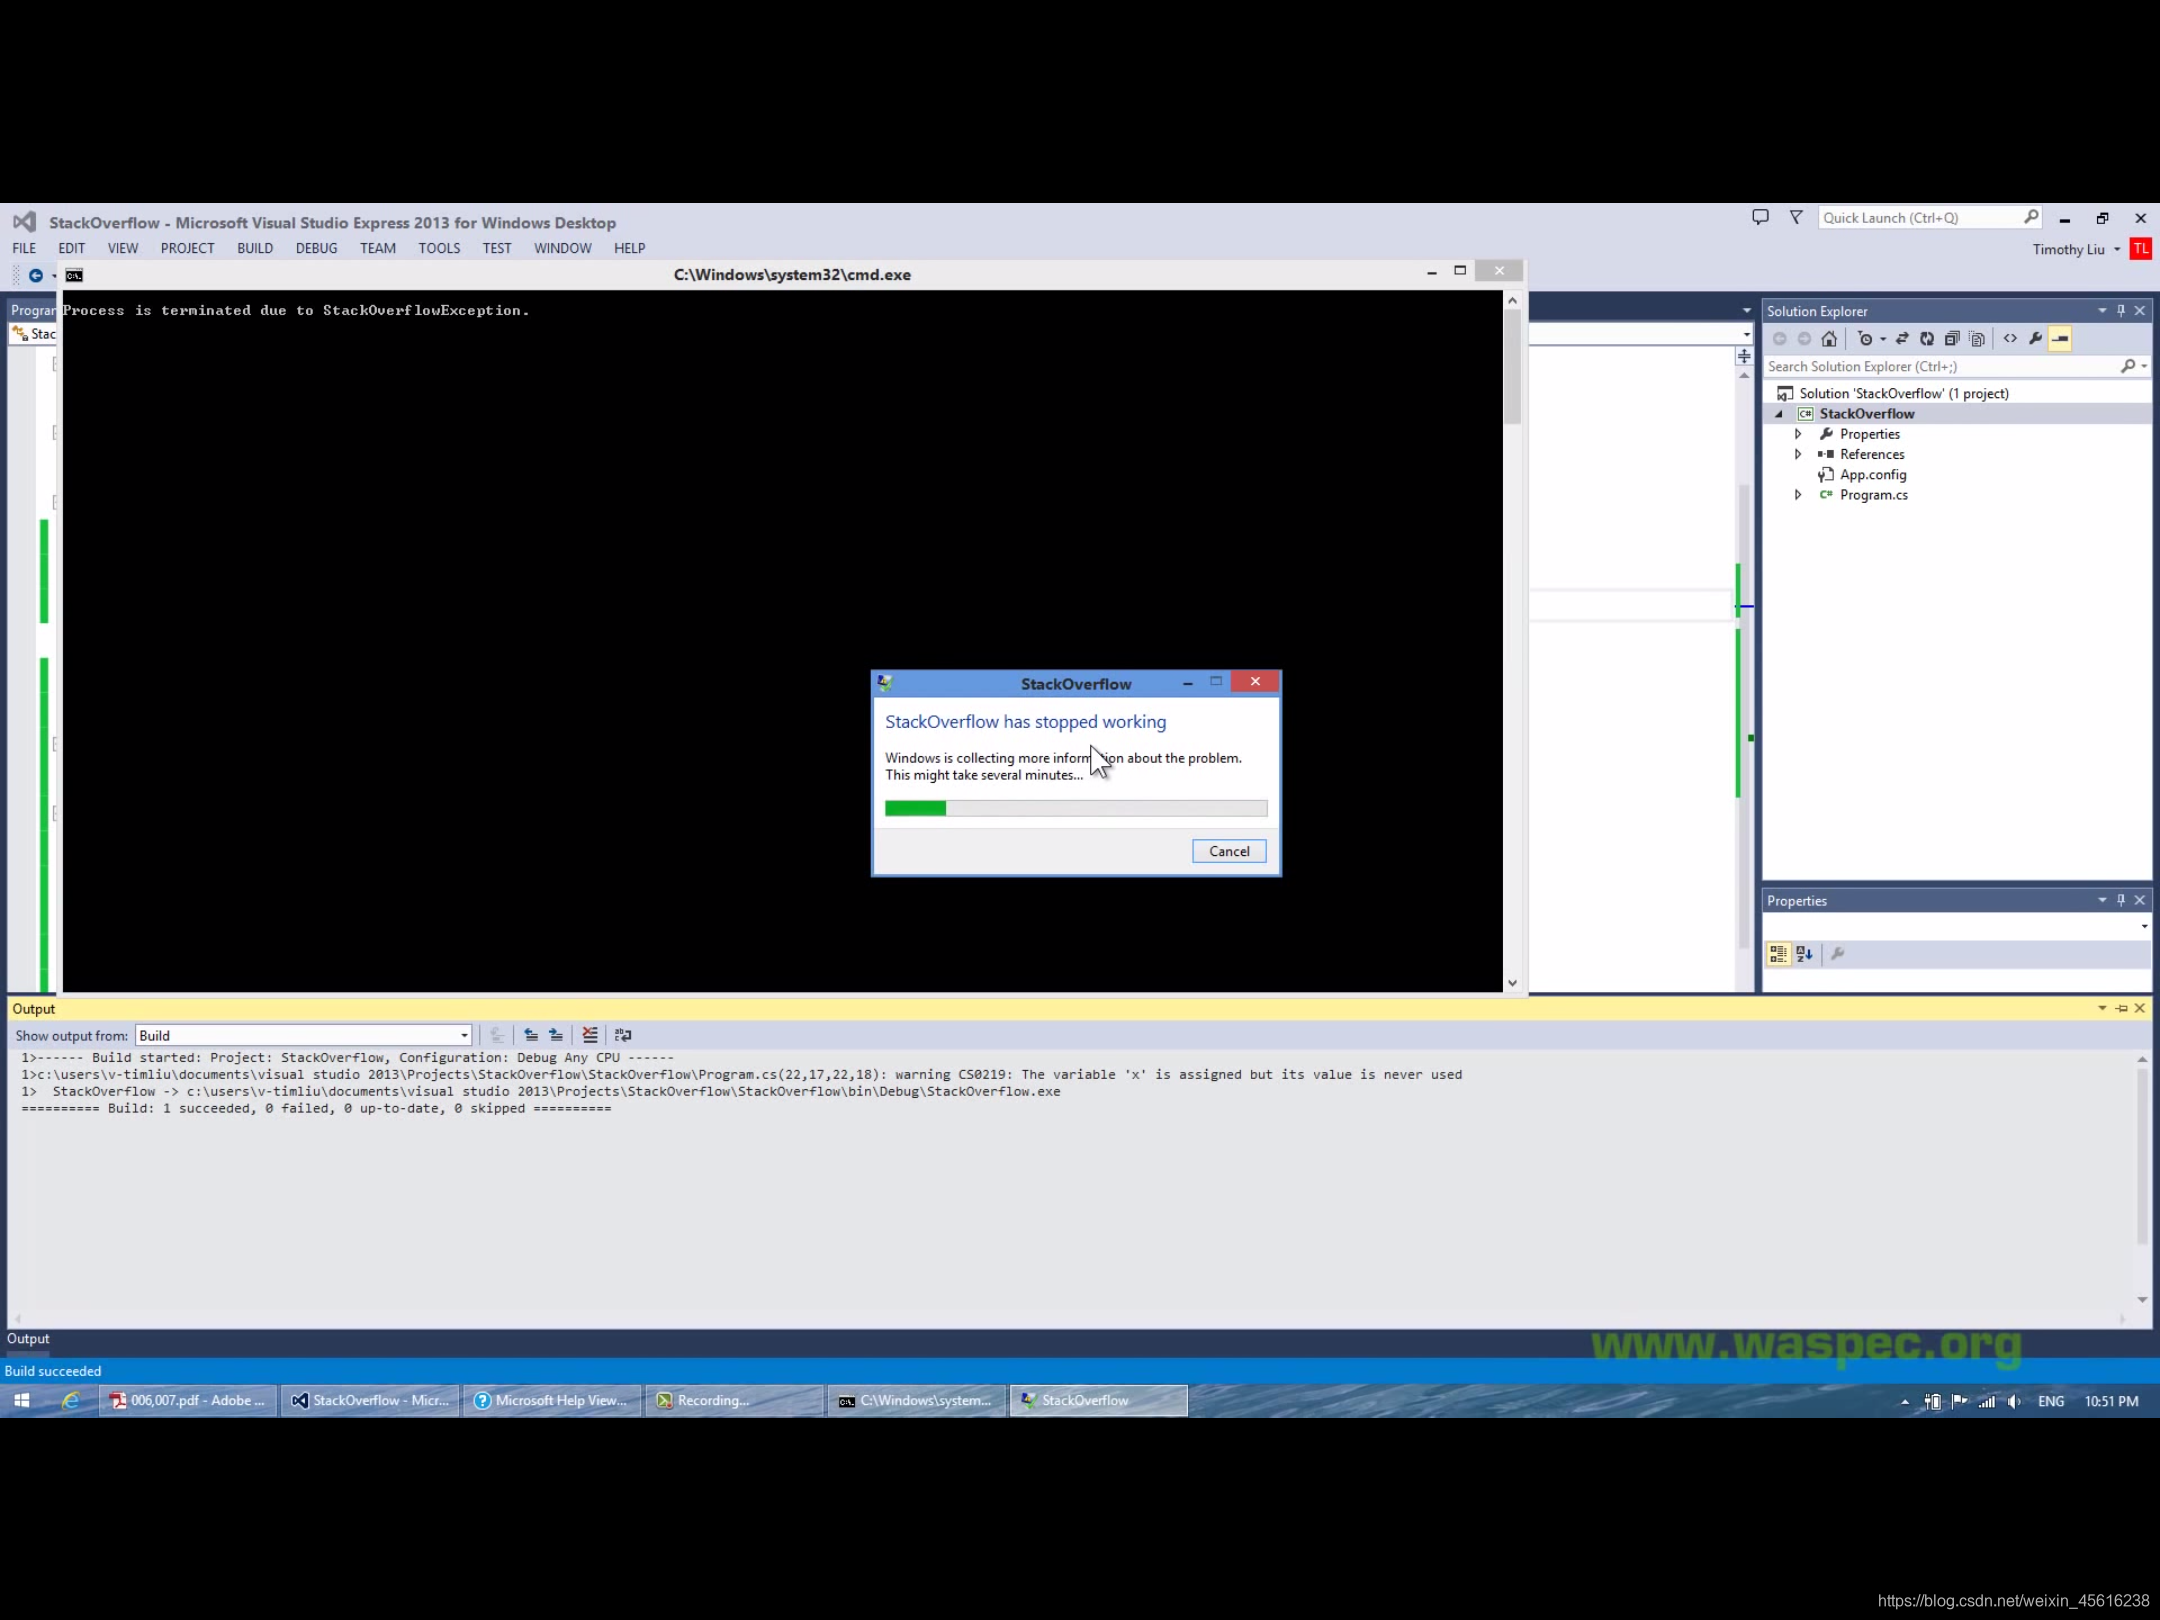Image resolution: width=2160 pixels, height=1620 pixels.
Task: Open the BUILD menu
Action: [255, 248]
